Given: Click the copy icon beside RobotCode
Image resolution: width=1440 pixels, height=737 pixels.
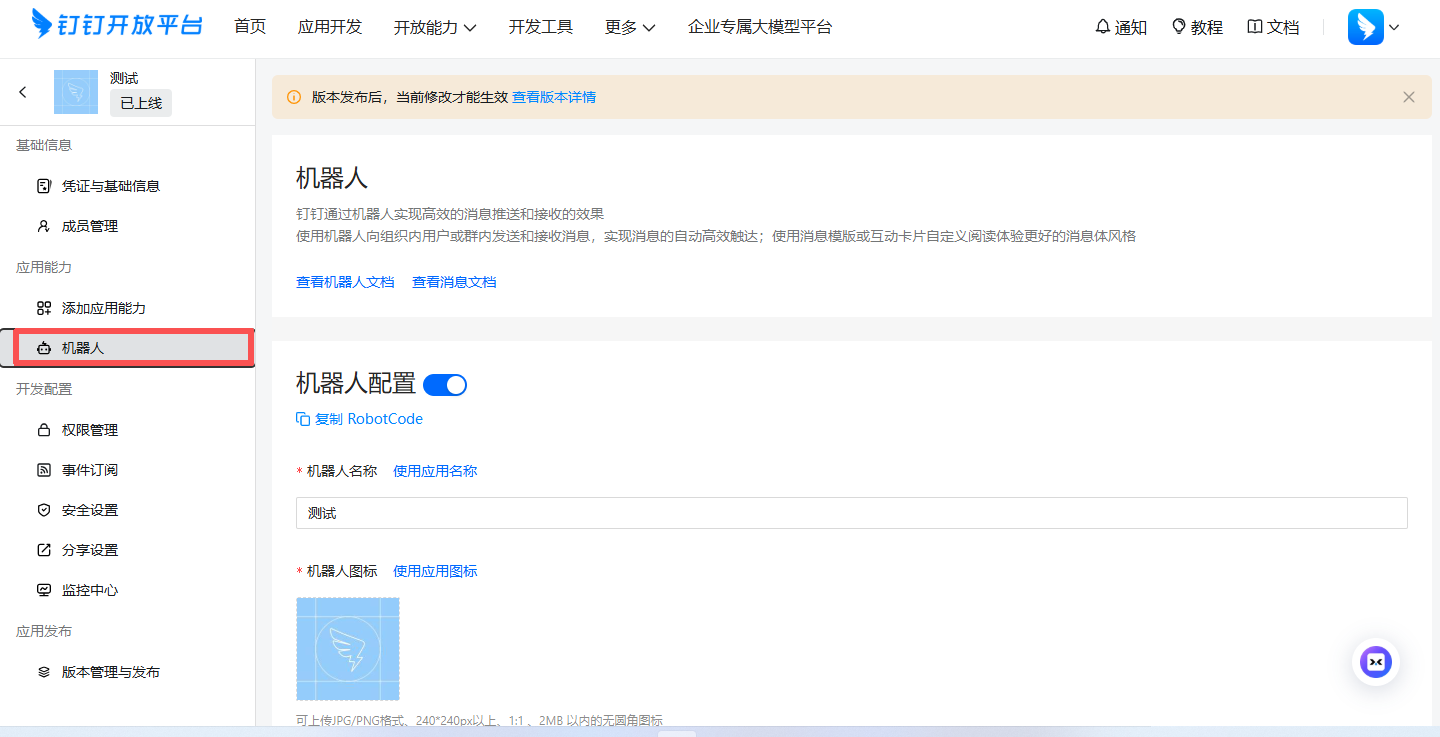Looking at the screenshot, I should tap(302, 418).
